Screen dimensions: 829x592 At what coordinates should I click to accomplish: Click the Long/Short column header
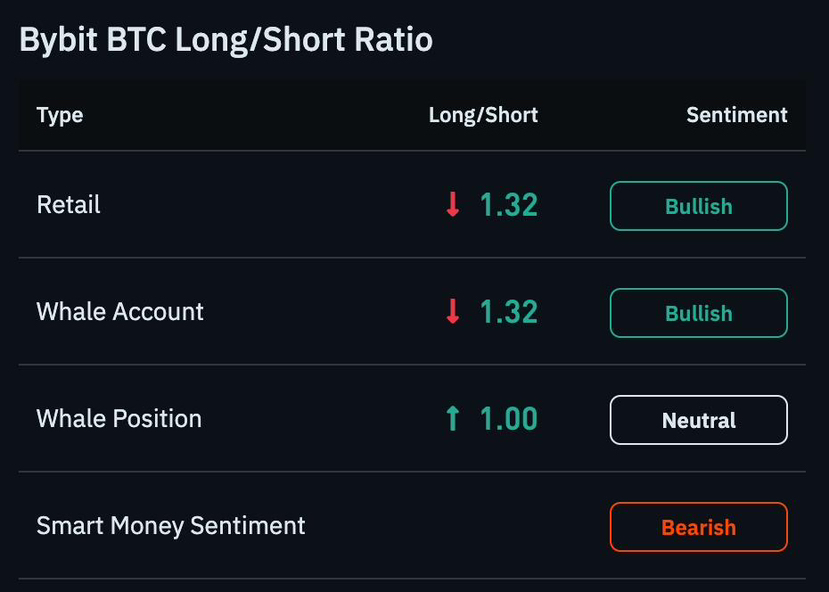483,115
